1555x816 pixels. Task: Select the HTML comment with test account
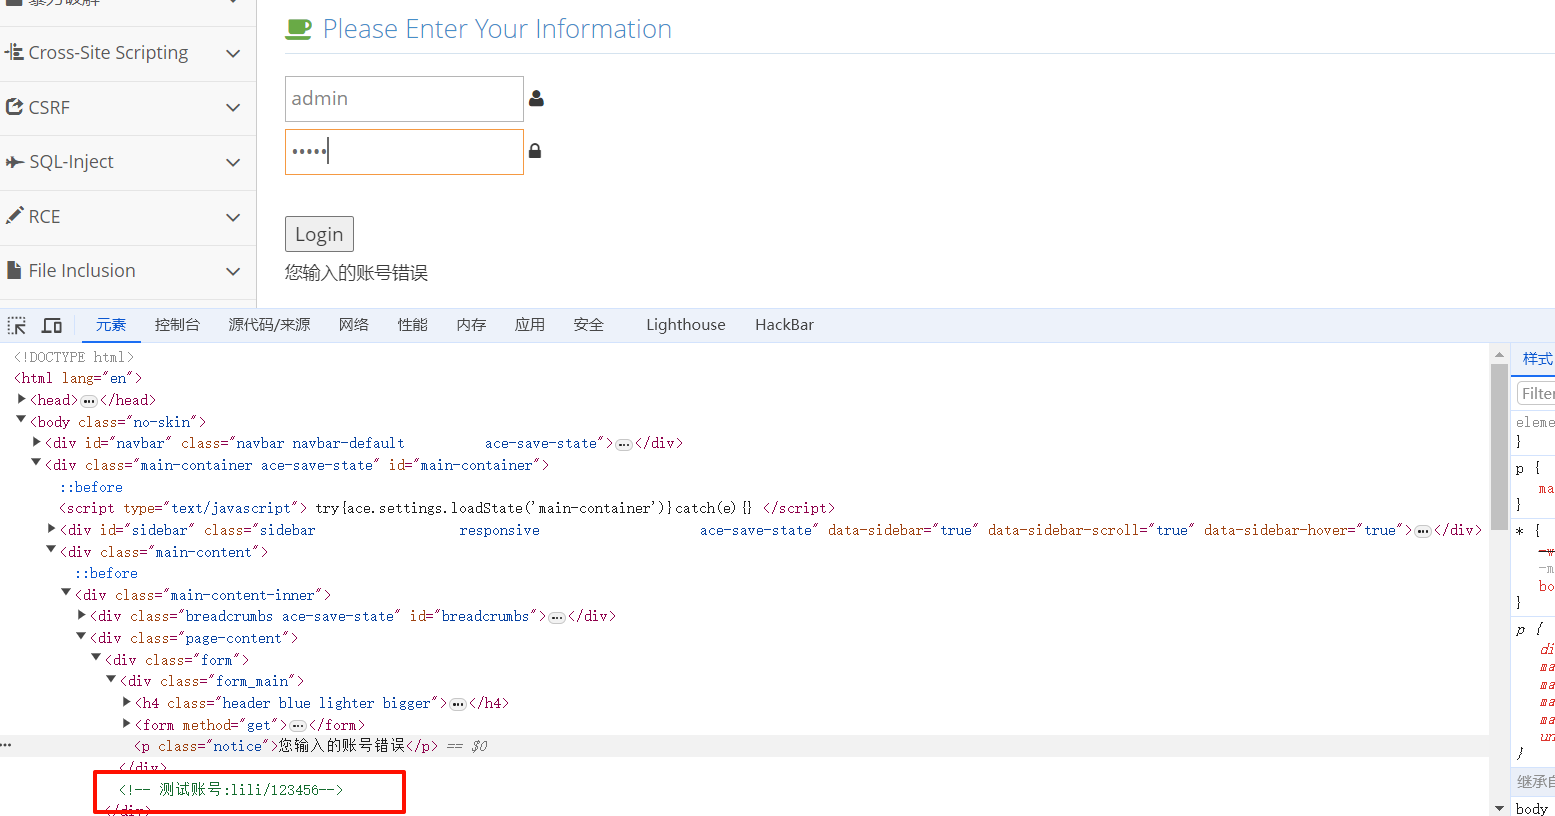pos(231,790)
